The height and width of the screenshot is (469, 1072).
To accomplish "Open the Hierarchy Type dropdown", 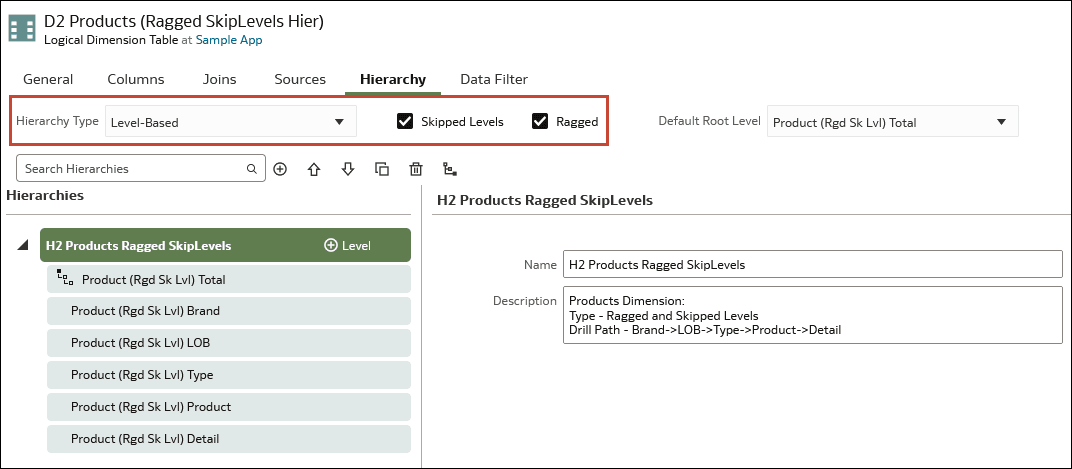I will [230, 122].
